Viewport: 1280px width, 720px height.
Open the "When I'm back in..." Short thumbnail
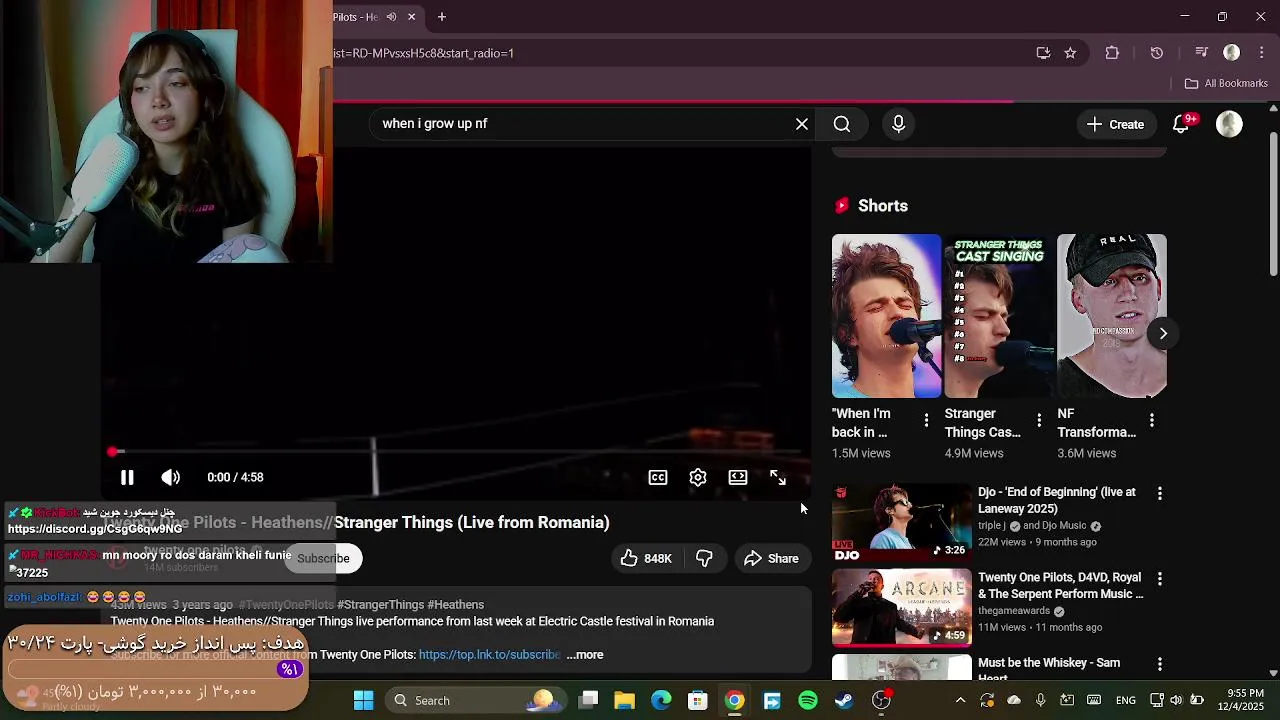pyautogui.click(x=886, y=316)
